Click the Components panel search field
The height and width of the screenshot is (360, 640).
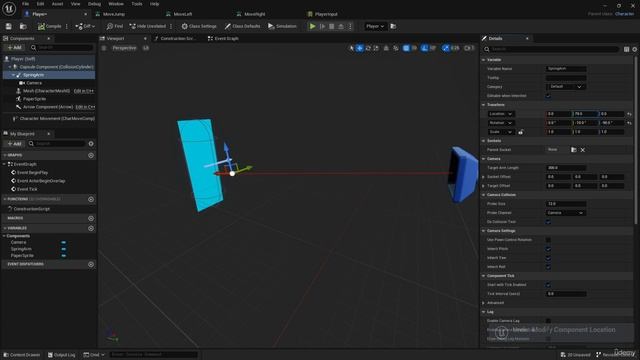[x=62, y=48]
